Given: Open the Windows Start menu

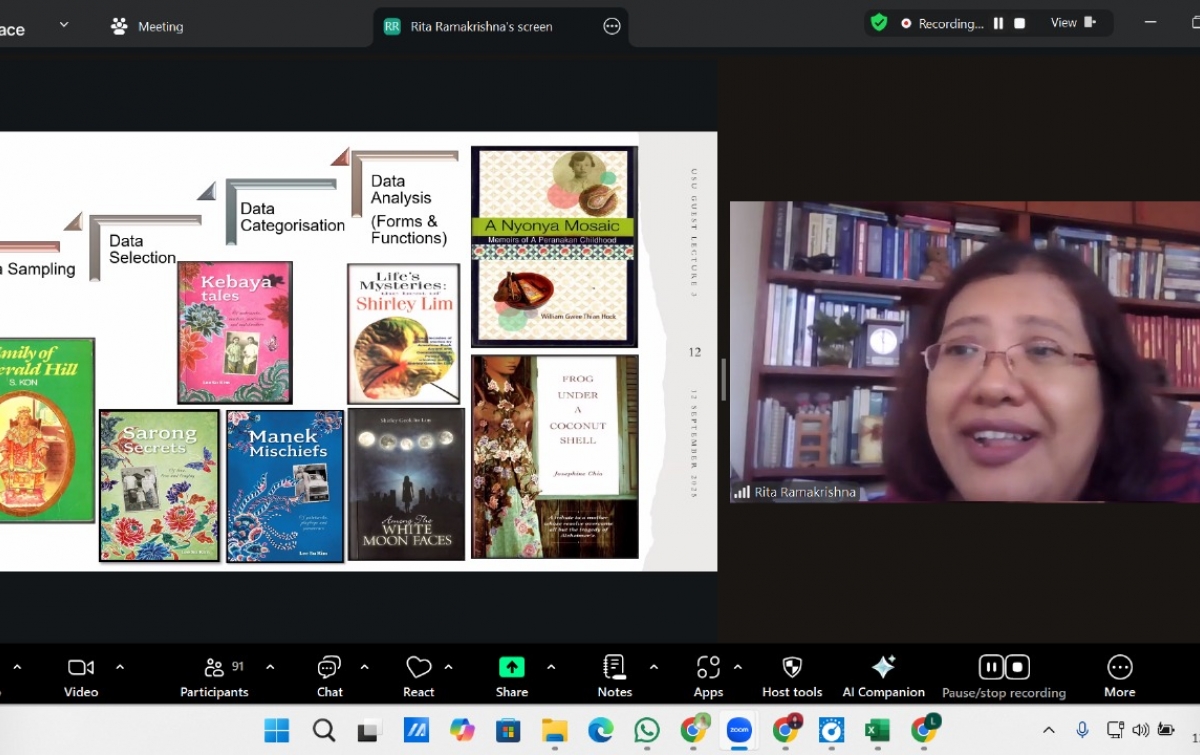Looking at the screenshot, I should click(x=277, y=730).
